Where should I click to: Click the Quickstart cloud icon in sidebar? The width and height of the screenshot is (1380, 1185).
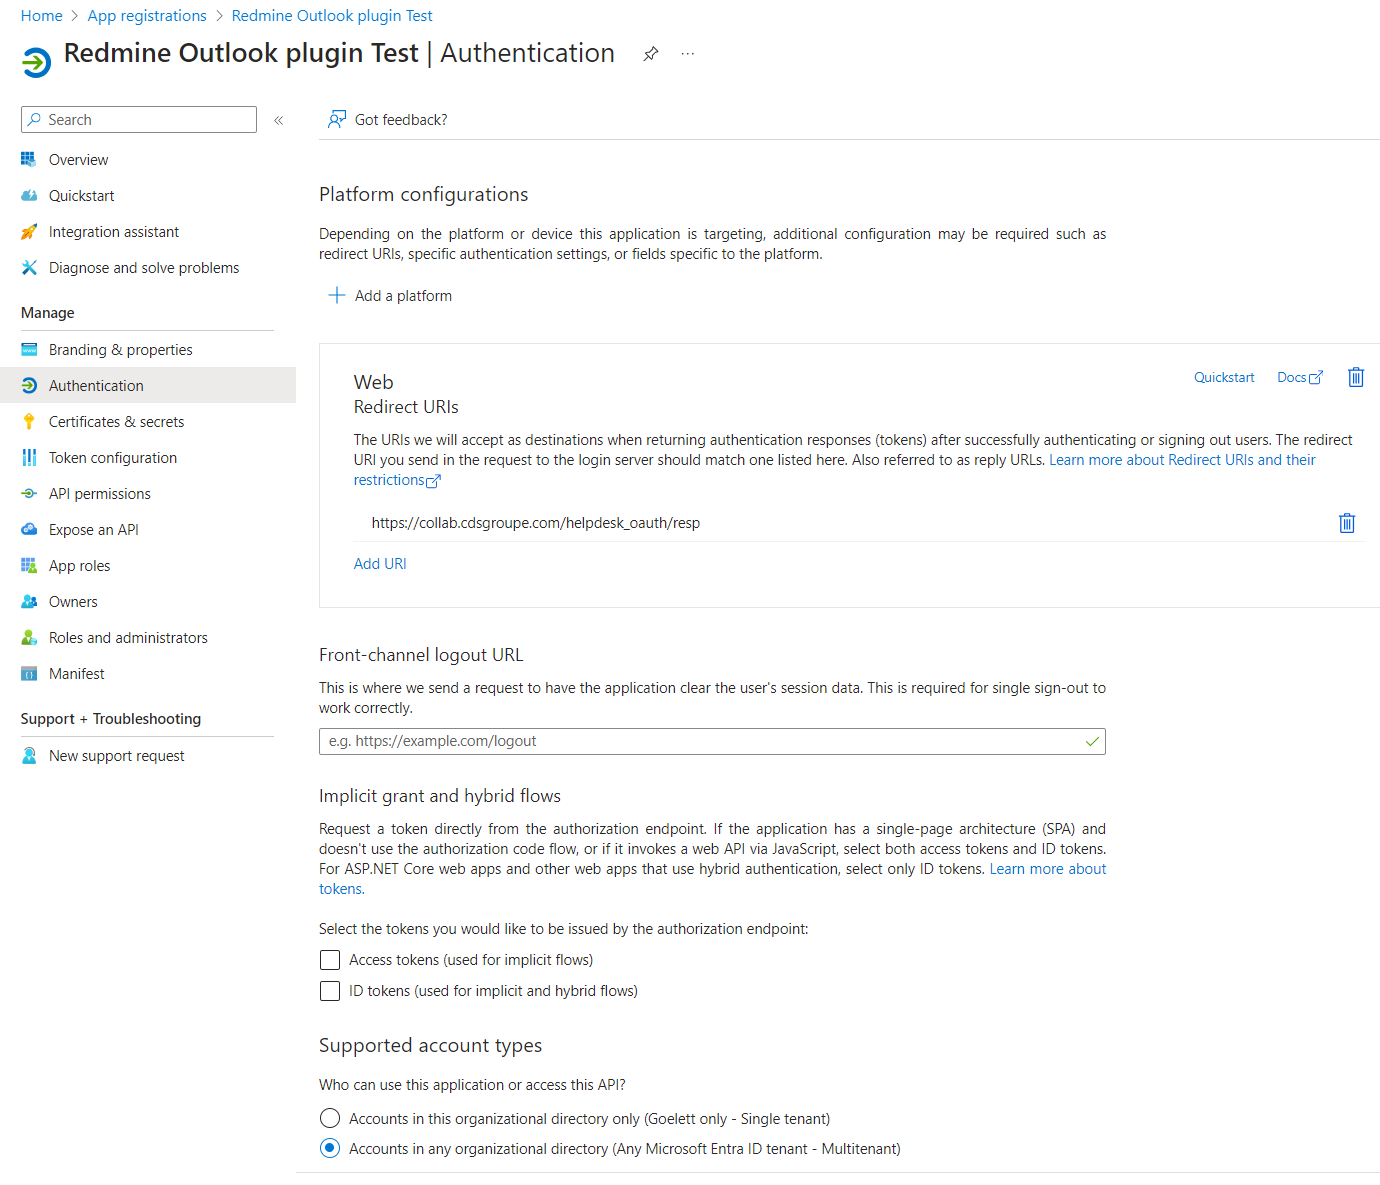point(29,196)
